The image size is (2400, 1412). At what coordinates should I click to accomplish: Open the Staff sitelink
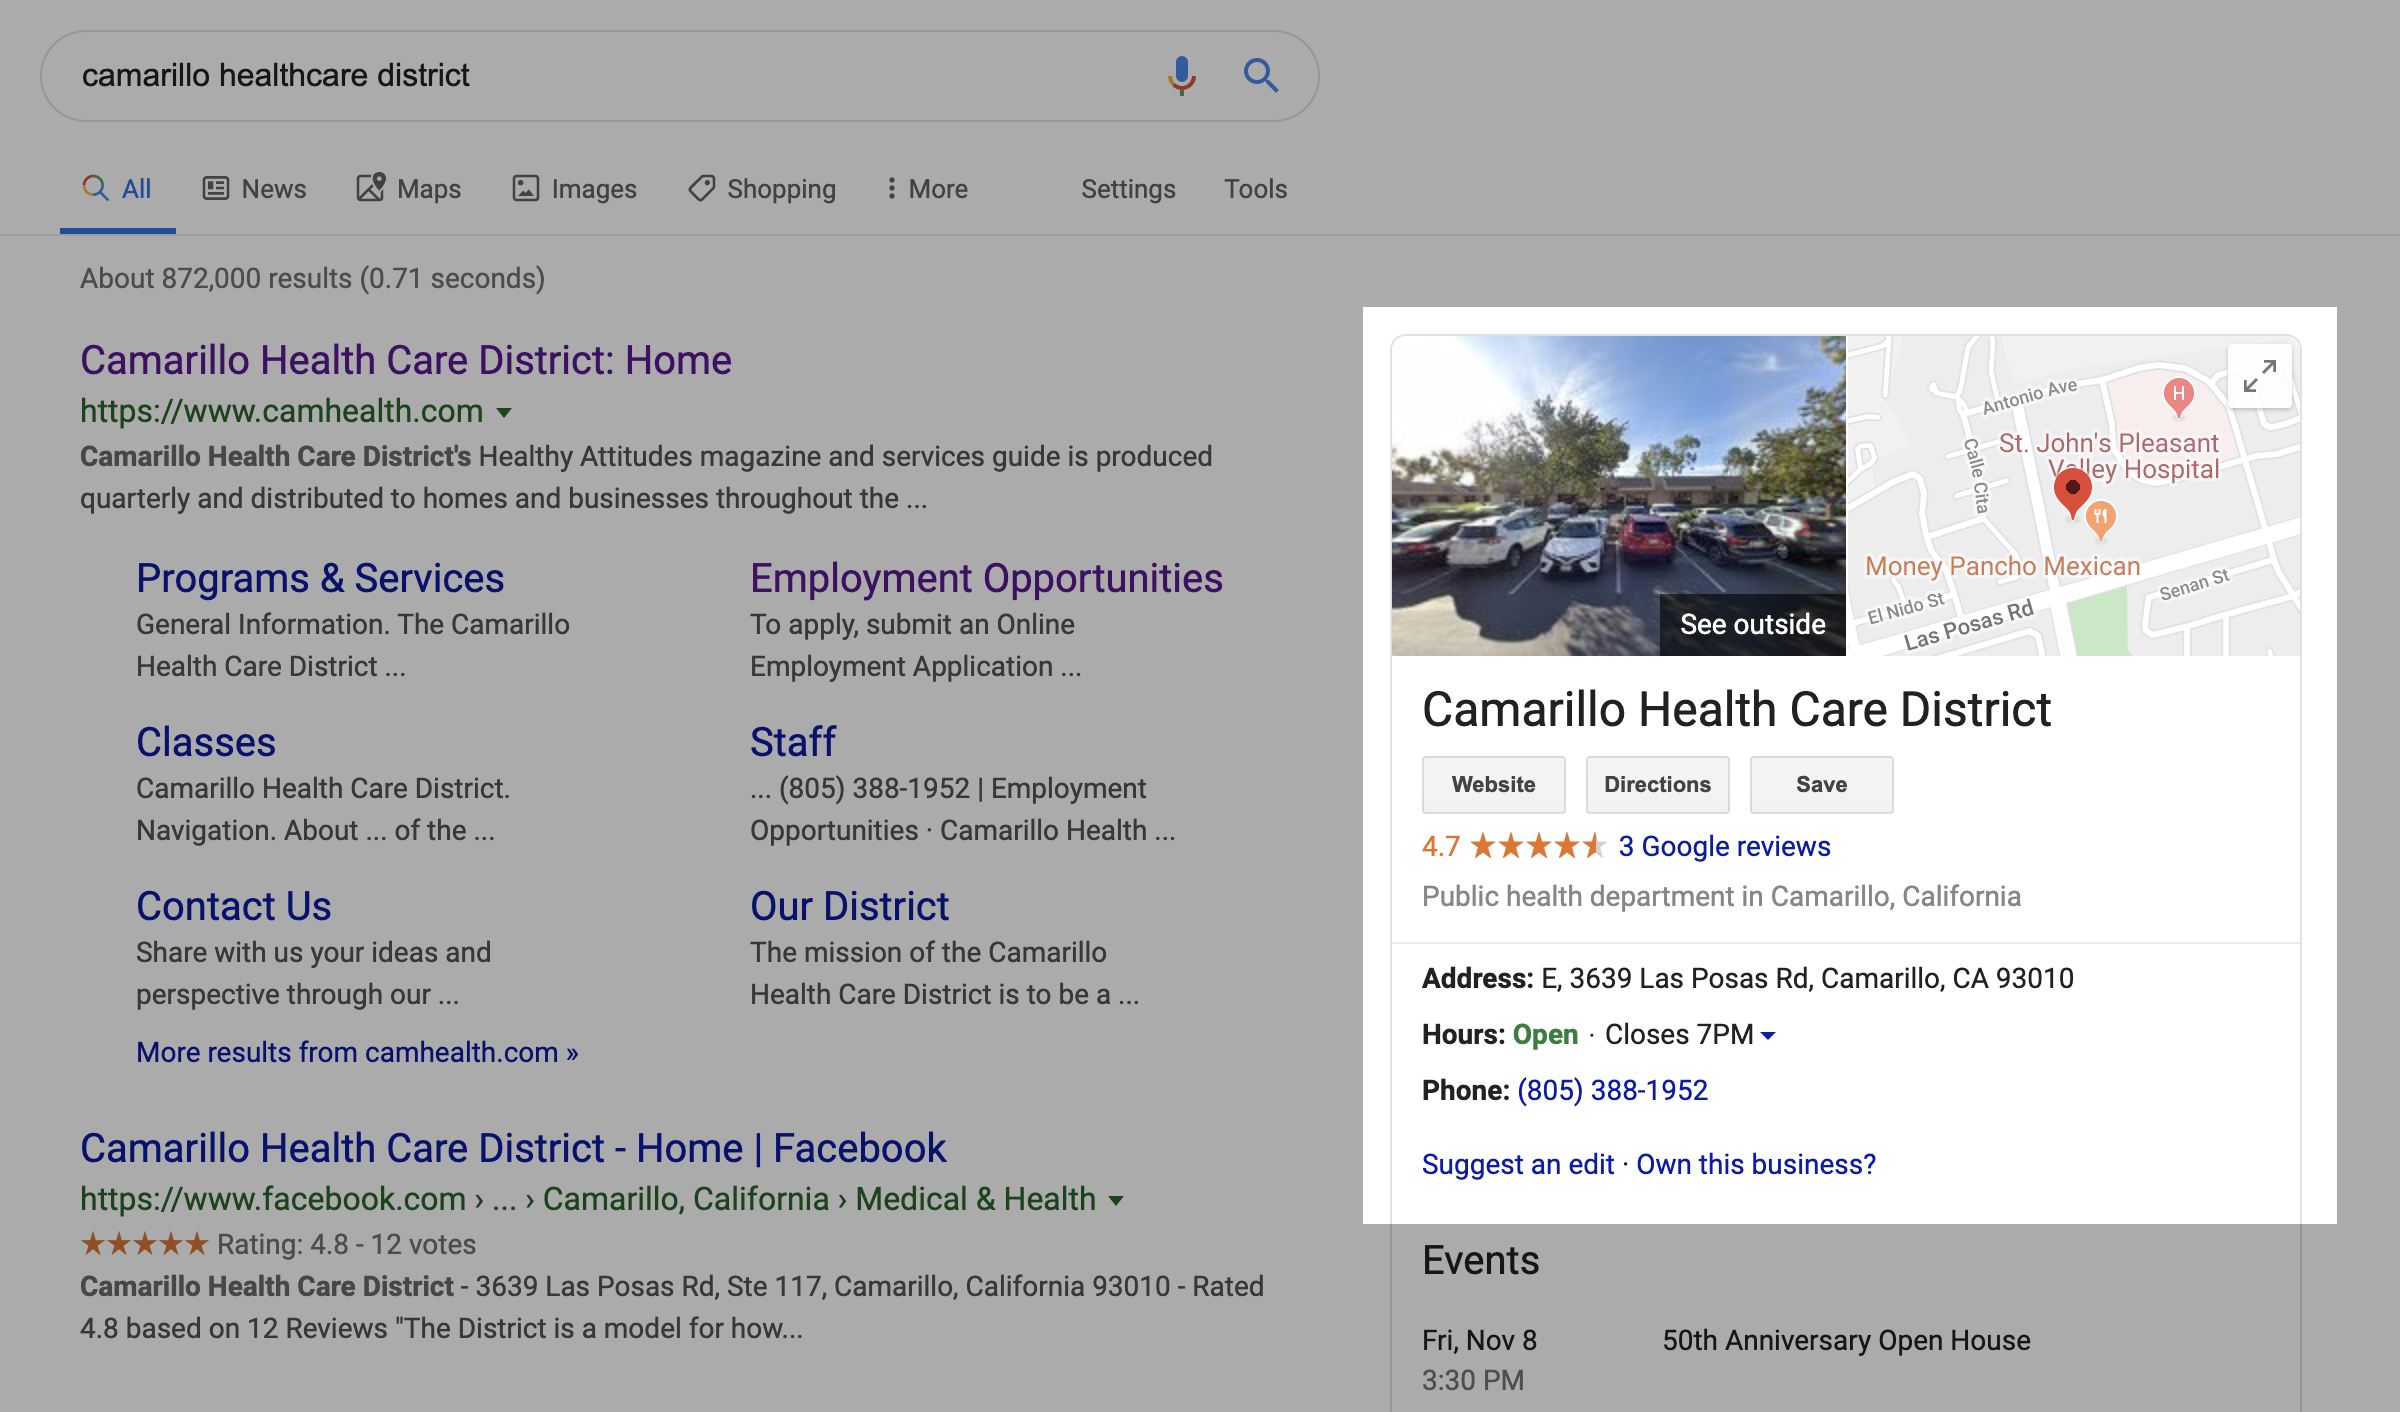point(793,742)
